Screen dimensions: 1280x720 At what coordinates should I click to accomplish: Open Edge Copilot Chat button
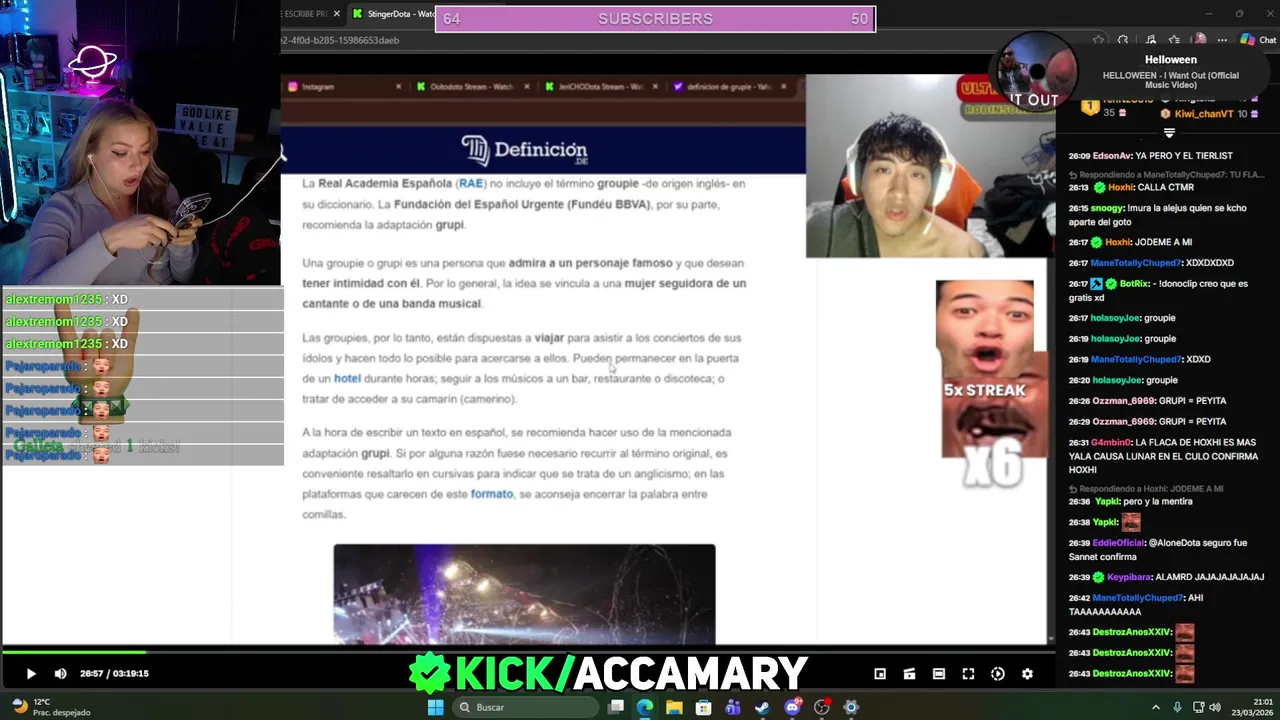1258,40
